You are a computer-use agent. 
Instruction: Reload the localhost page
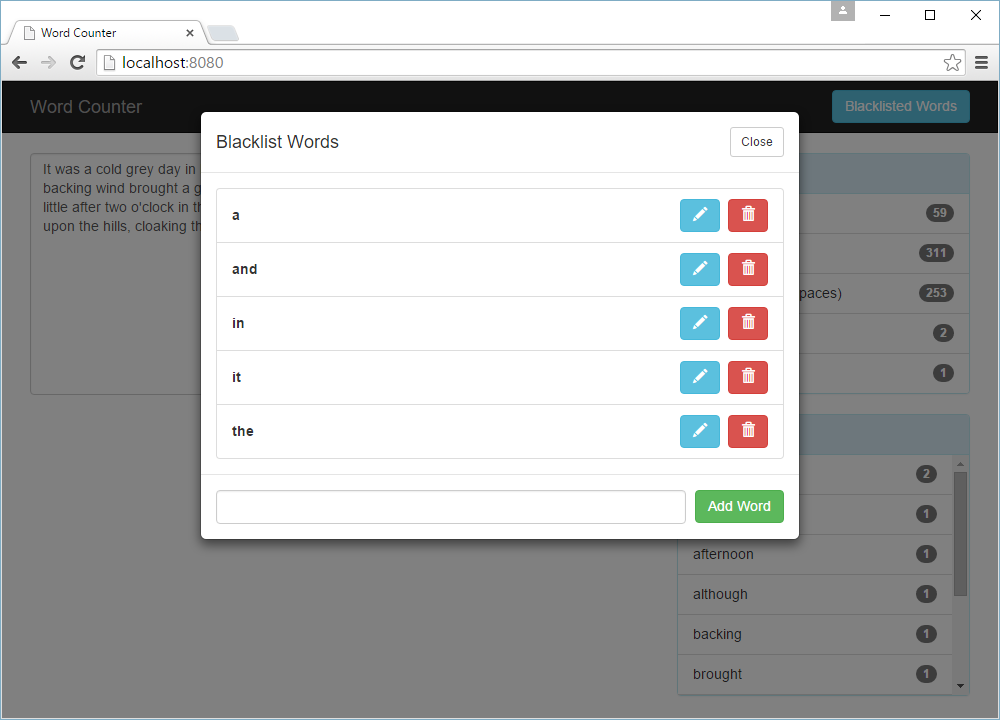tap(77, 62)
